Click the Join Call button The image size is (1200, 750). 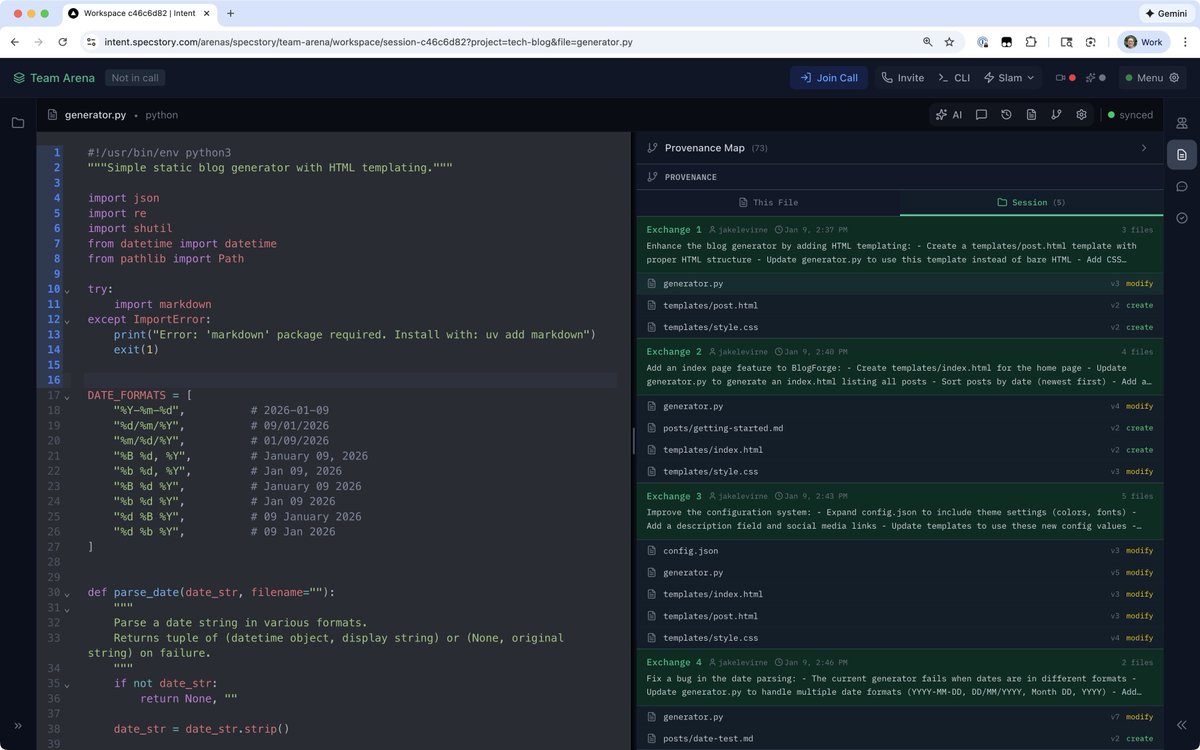pyautogui.click(x=829, y=78)
